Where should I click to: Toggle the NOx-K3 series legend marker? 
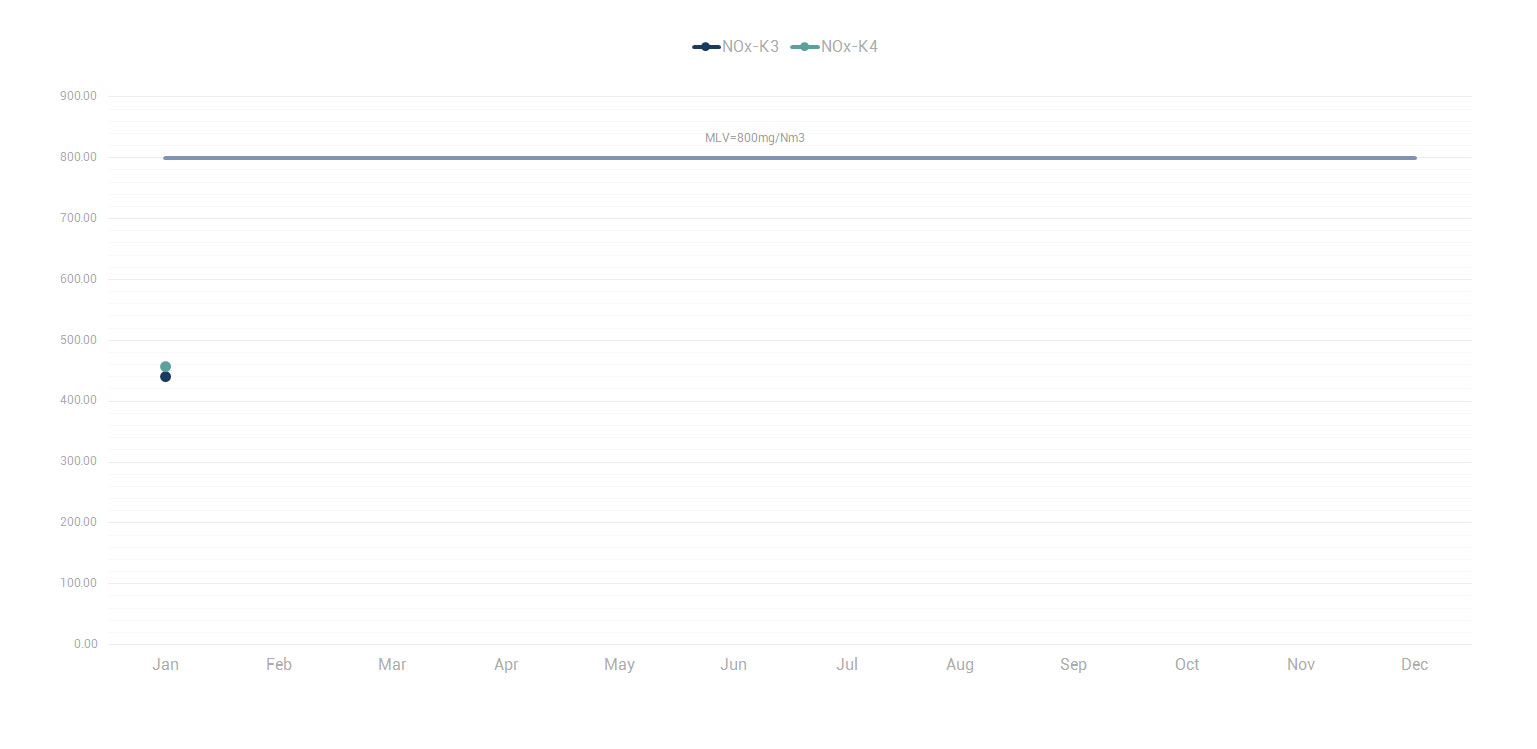coord(705,47)
